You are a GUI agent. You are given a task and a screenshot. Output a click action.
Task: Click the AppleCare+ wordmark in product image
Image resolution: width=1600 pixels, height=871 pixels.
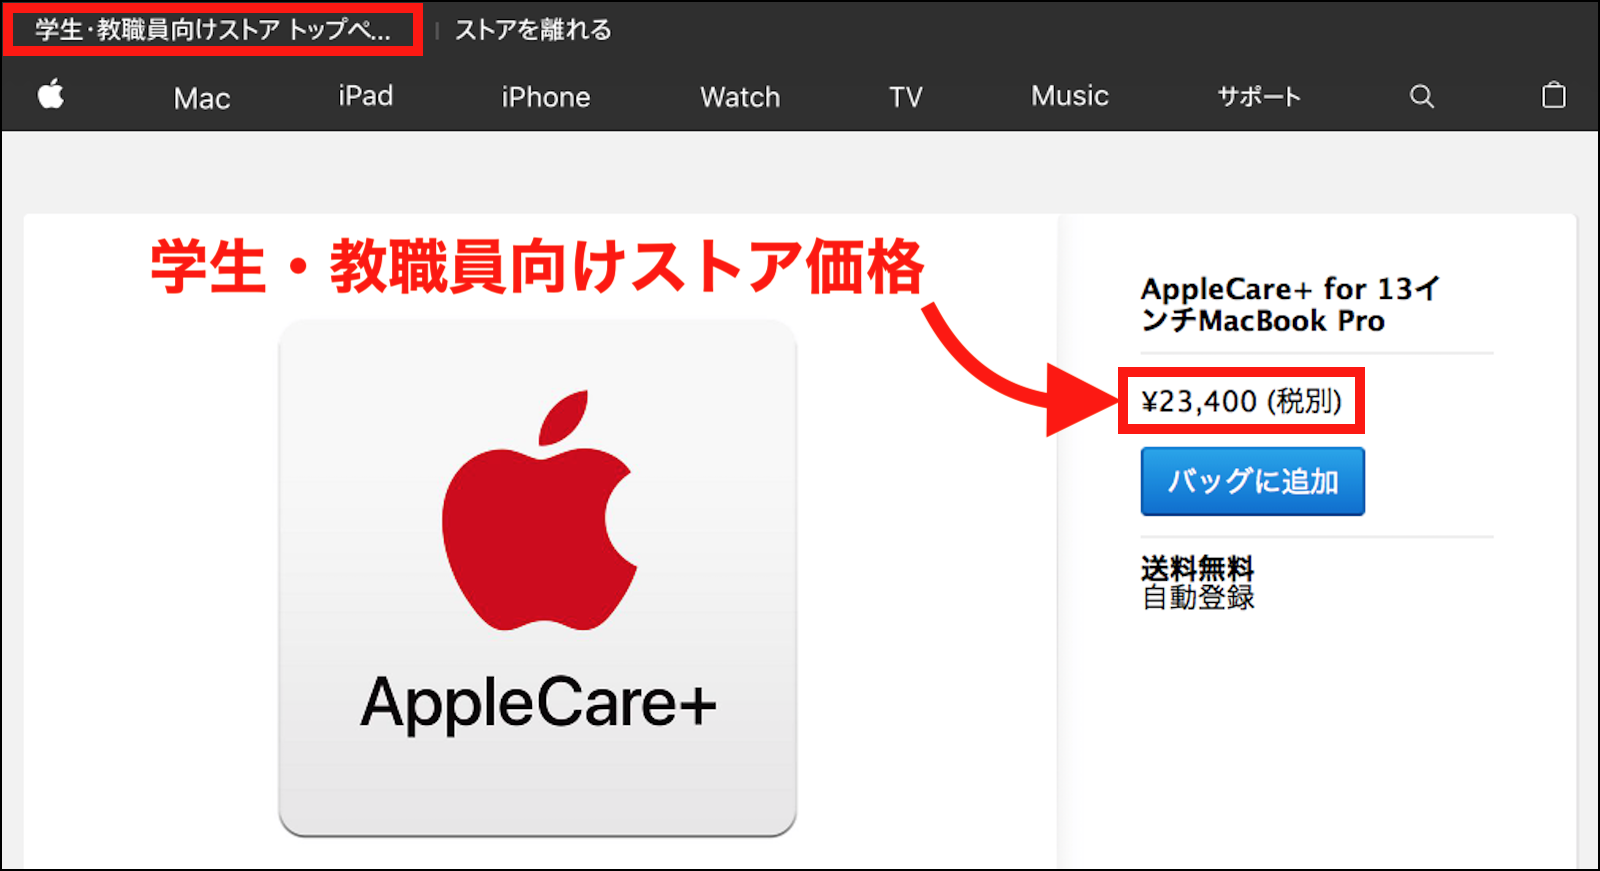pyautogui.click(x=538, y=703)
